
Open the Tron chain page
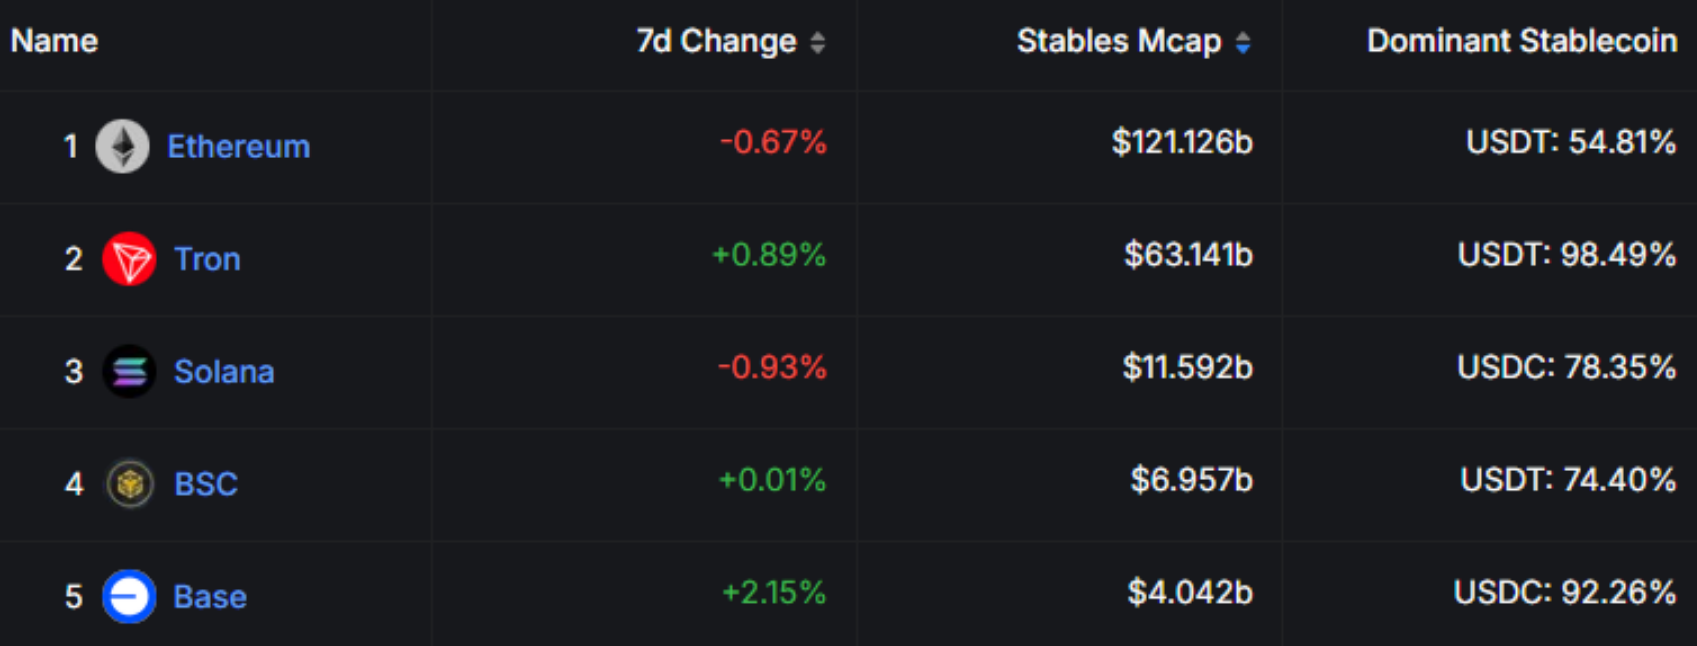coord(208,259)
